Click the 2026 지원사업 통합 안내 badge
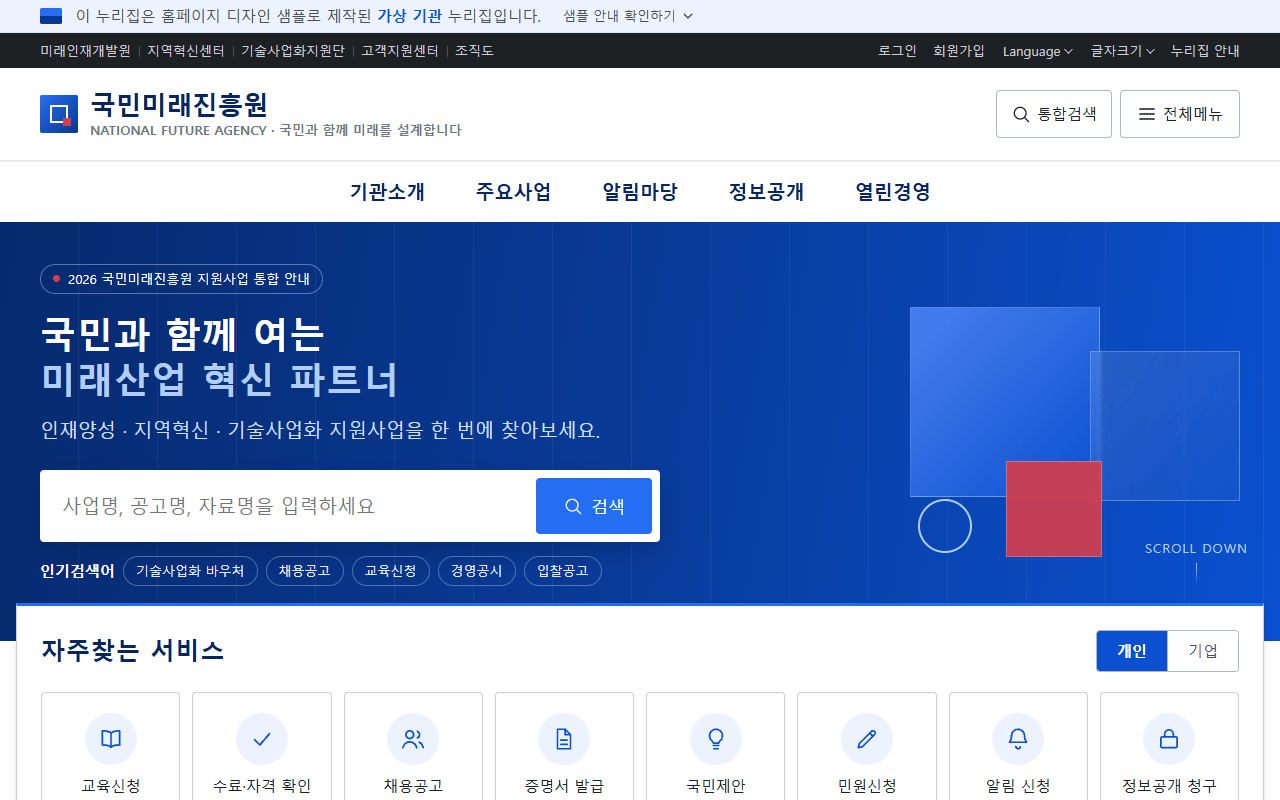The image size is (1280, 800). click(181, 279)
